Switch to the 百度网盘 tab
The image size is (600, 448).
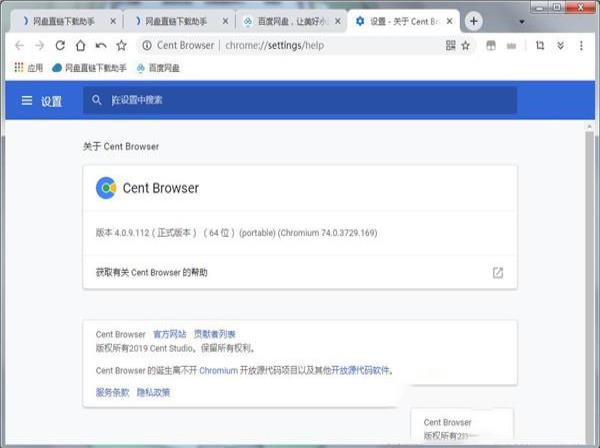pos(291,21)
